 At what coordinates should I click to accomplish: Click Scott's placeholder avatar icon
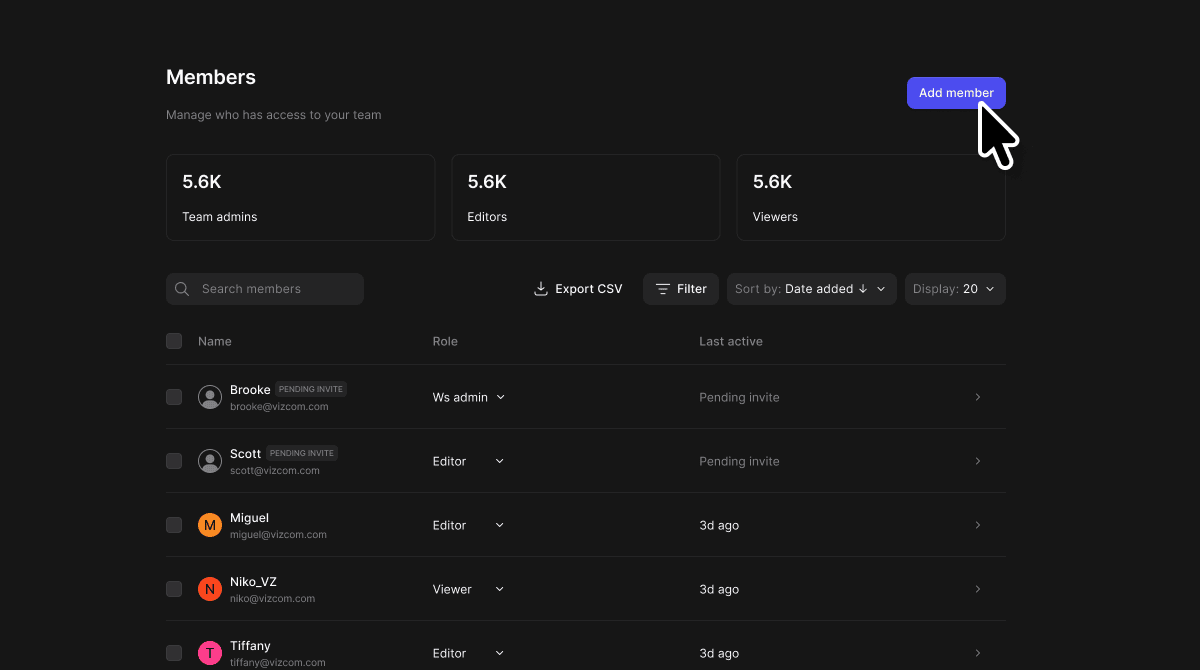(x=210, y=461)
